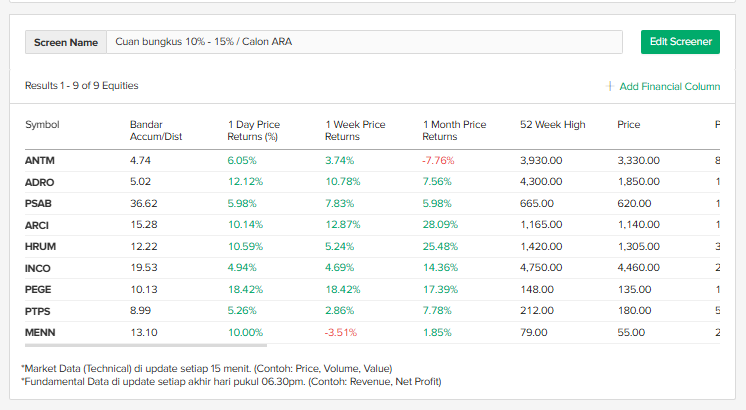746x410 pixels.
Task: Sort by Price column header
Action: (629, 125)
